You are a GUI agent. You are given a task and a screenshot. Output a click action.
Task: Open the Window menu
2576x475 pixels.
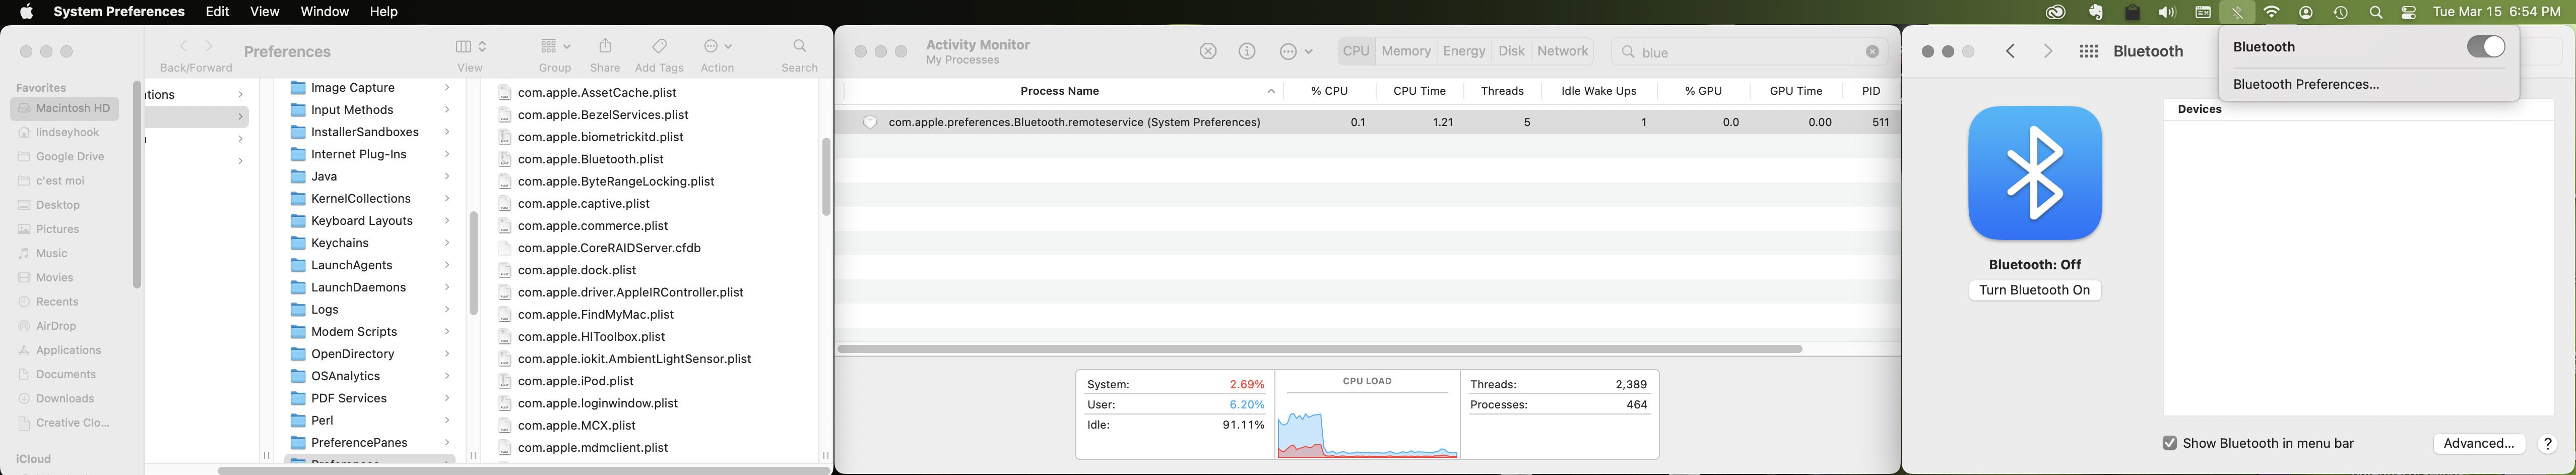point(324,12)
